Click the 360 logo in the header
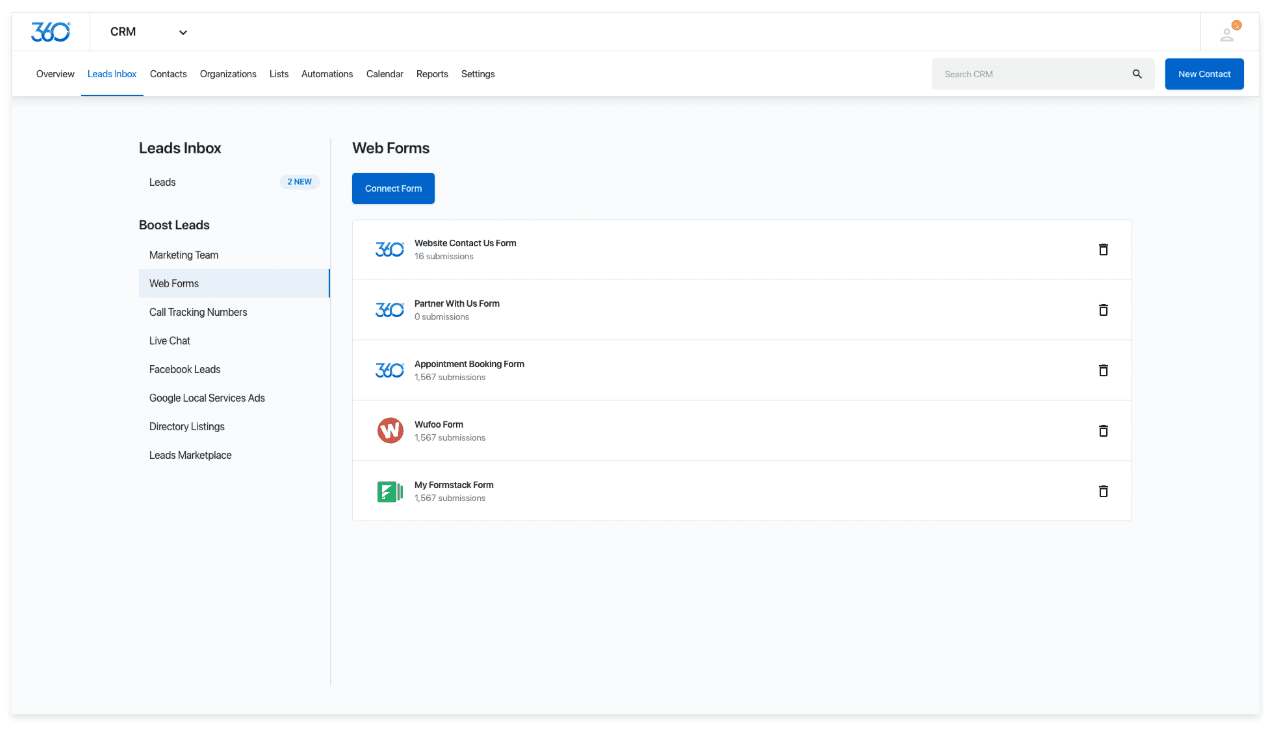1276x730 pixels. coord(50,32)
